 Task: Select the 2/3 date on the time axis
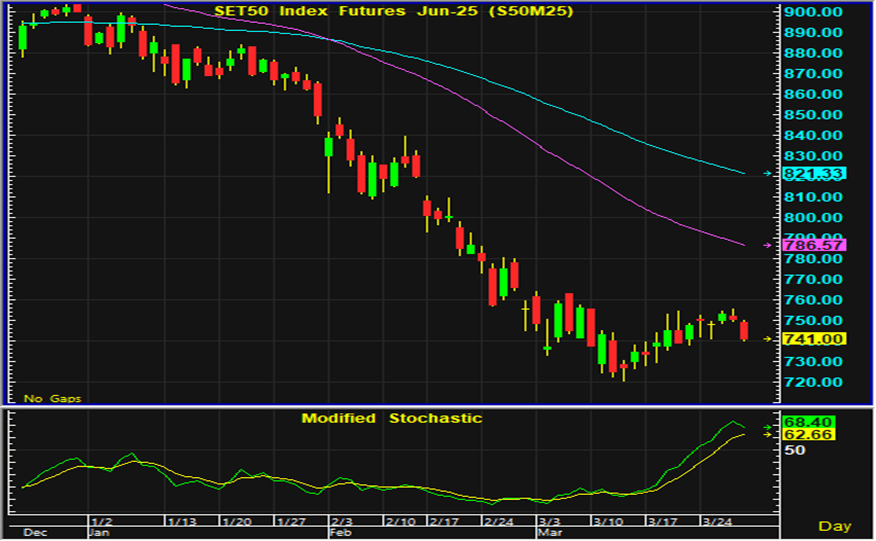(341, 522)
